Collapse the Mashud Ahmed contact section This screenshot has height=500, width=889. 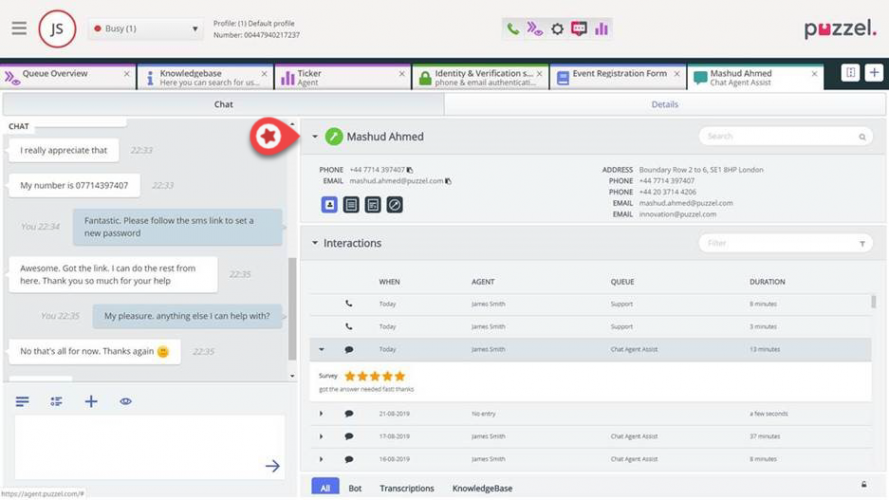[314, 137]
